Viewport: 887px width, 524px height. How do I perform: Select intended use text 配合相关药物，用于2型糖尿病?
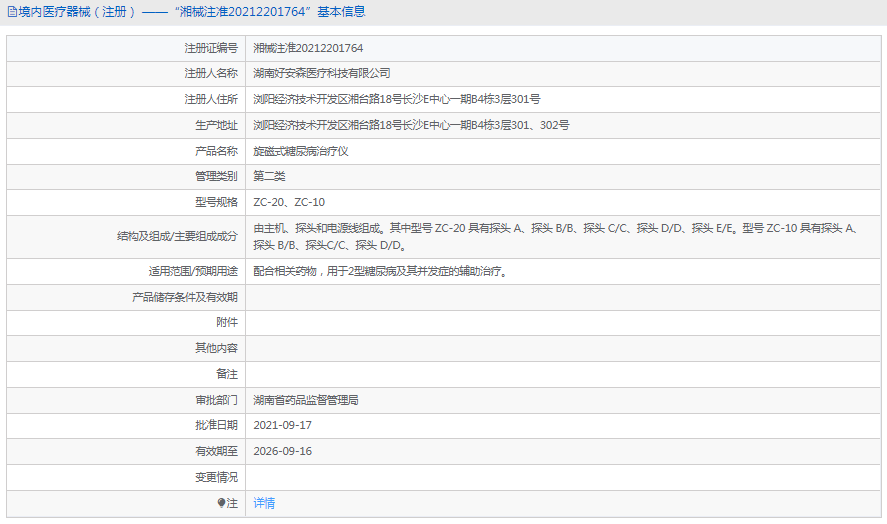pyautogui.click(x=380, y=271)
